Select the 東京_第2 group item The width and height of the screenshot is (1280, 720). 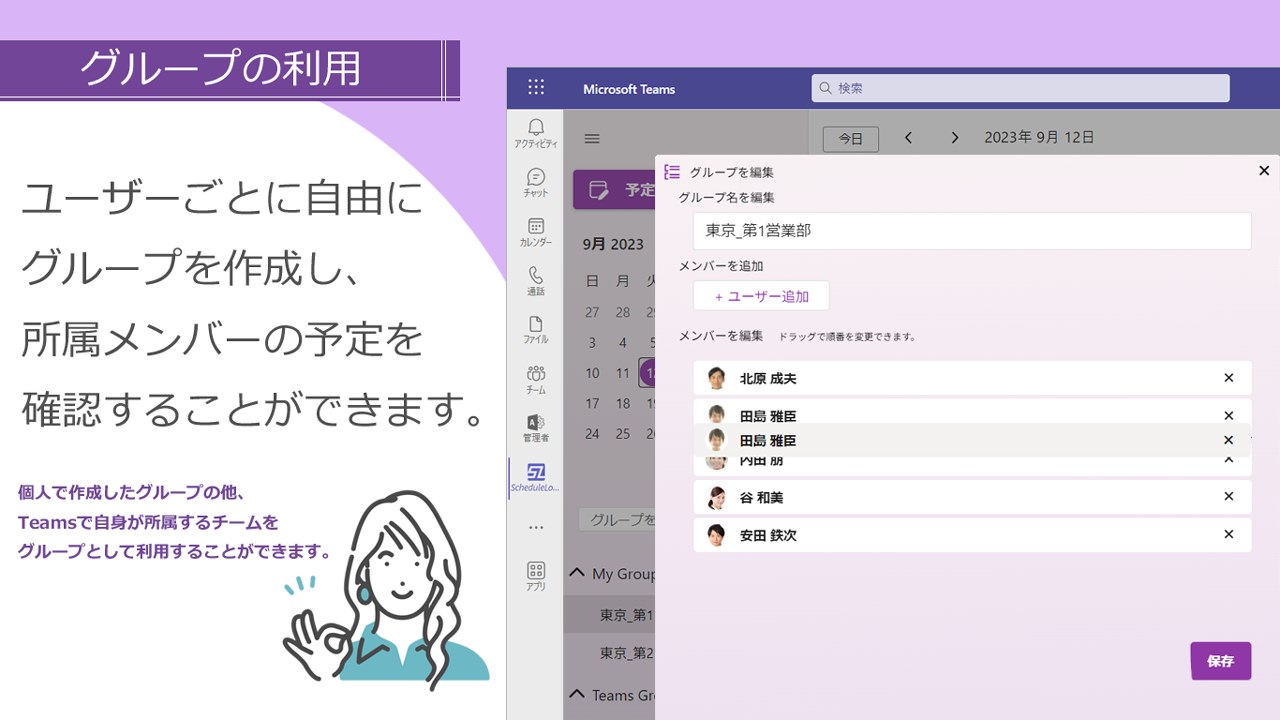609,653
